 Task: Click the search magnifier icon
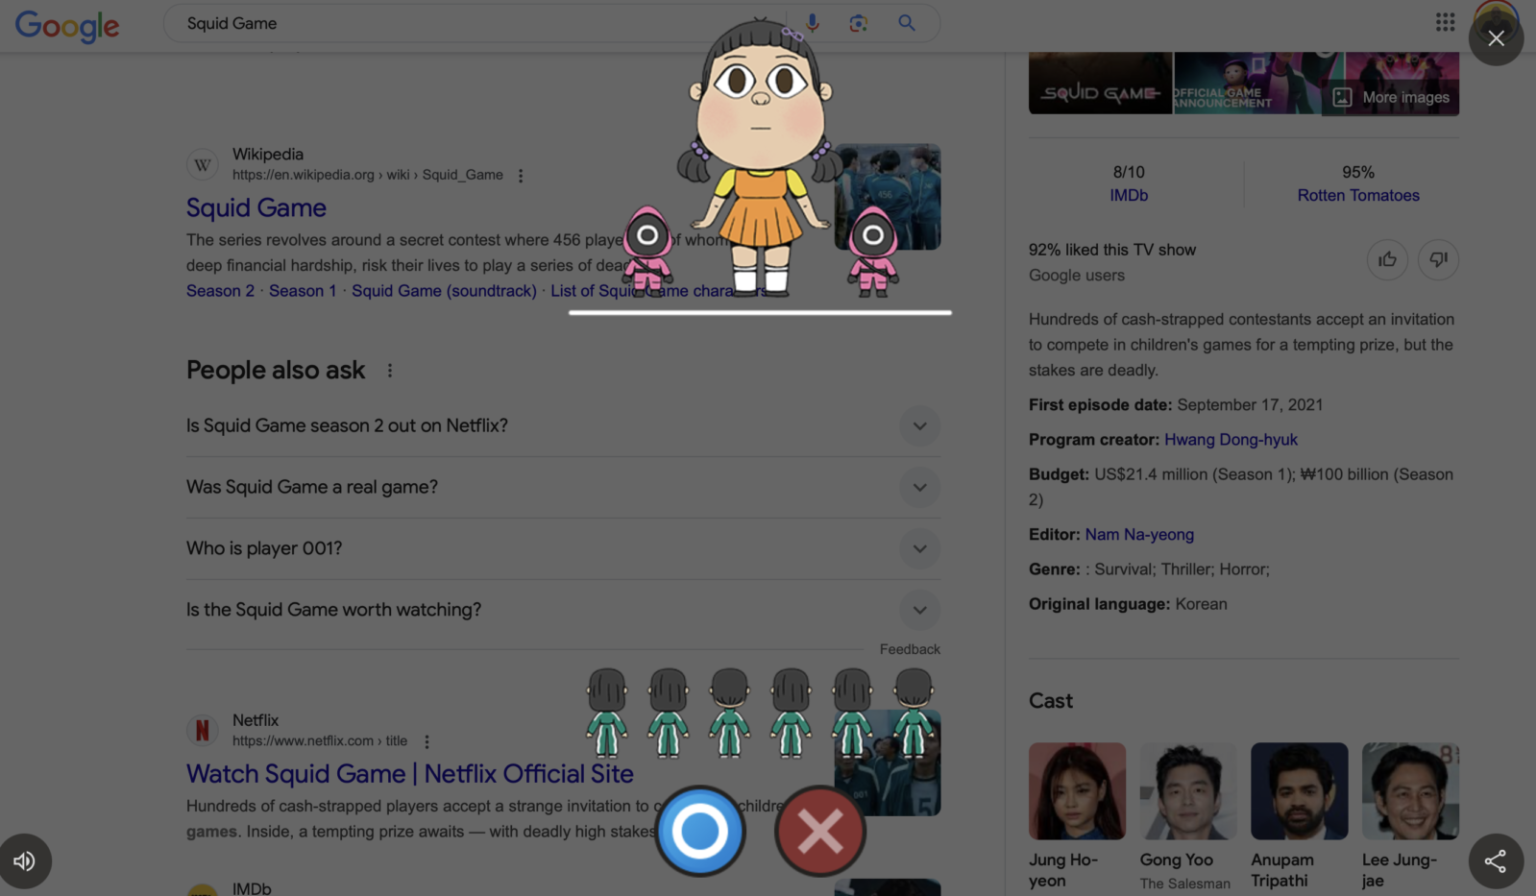point(907,23)
